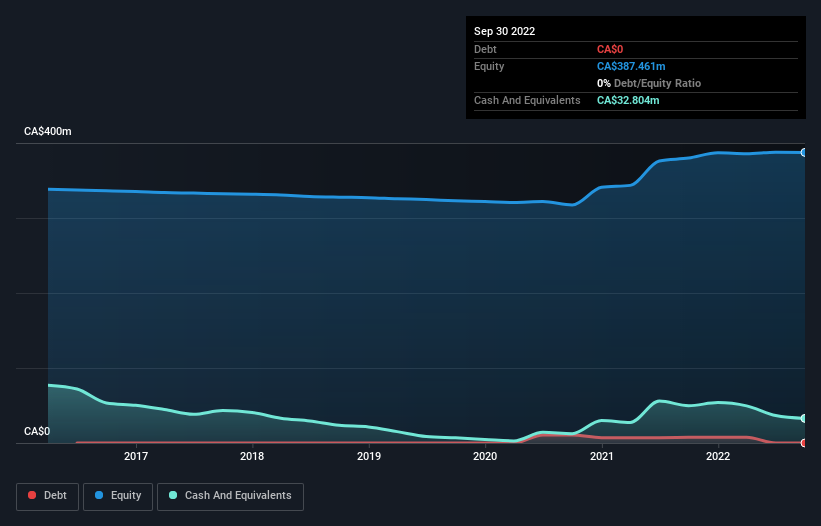Toggle Cash And Equivalents legend button
The image size is (821, 526).
coord(230,496)
